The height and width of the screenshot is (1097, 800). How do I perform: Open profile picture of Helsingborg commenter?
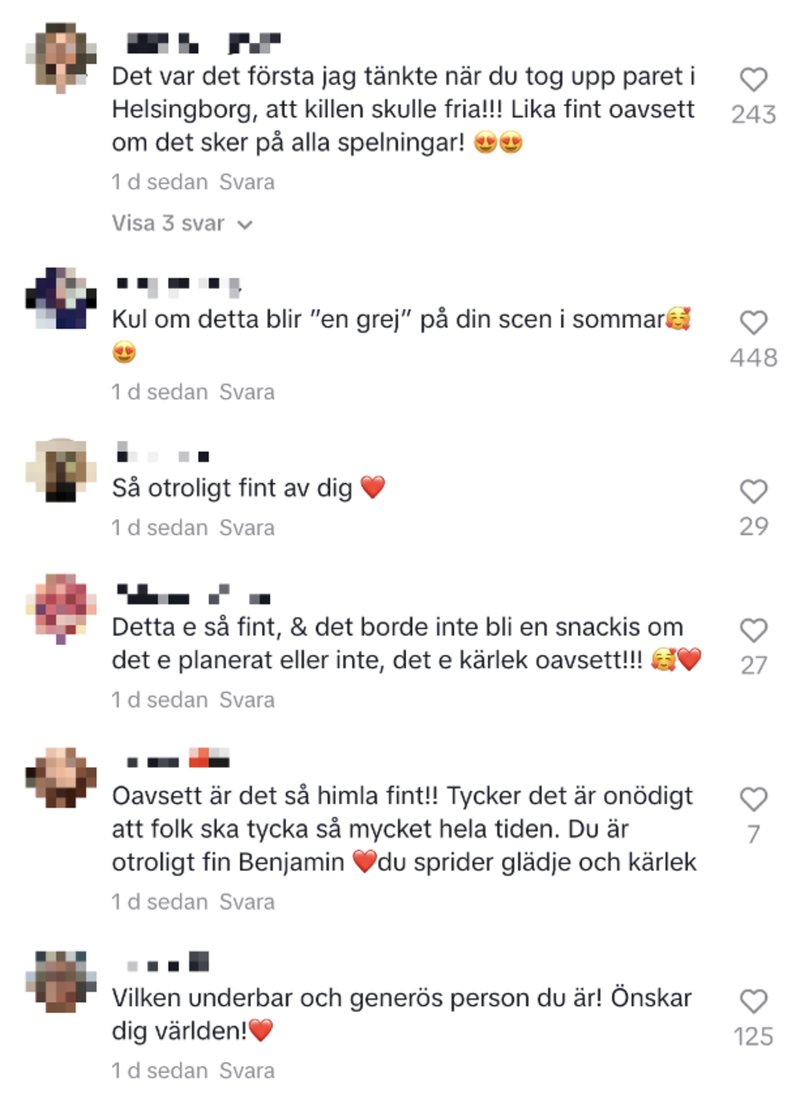(x=61, y=57)
